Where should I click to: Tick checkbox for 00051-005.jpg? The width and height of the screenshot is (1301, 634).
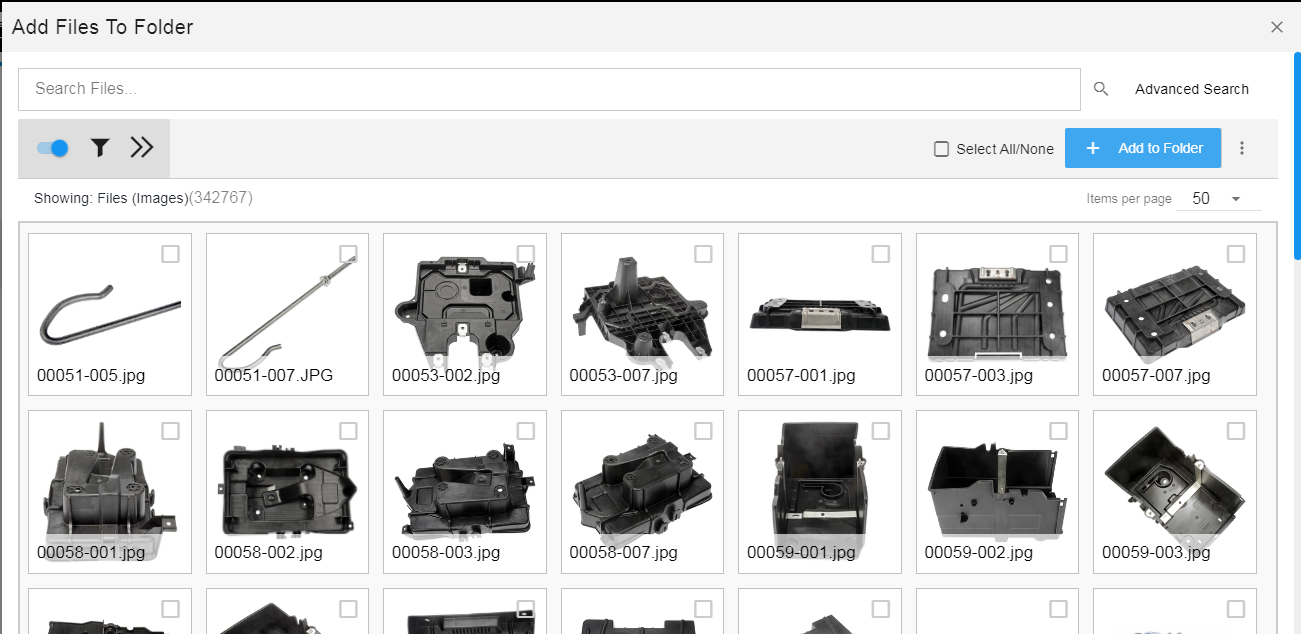click(170, 254)
